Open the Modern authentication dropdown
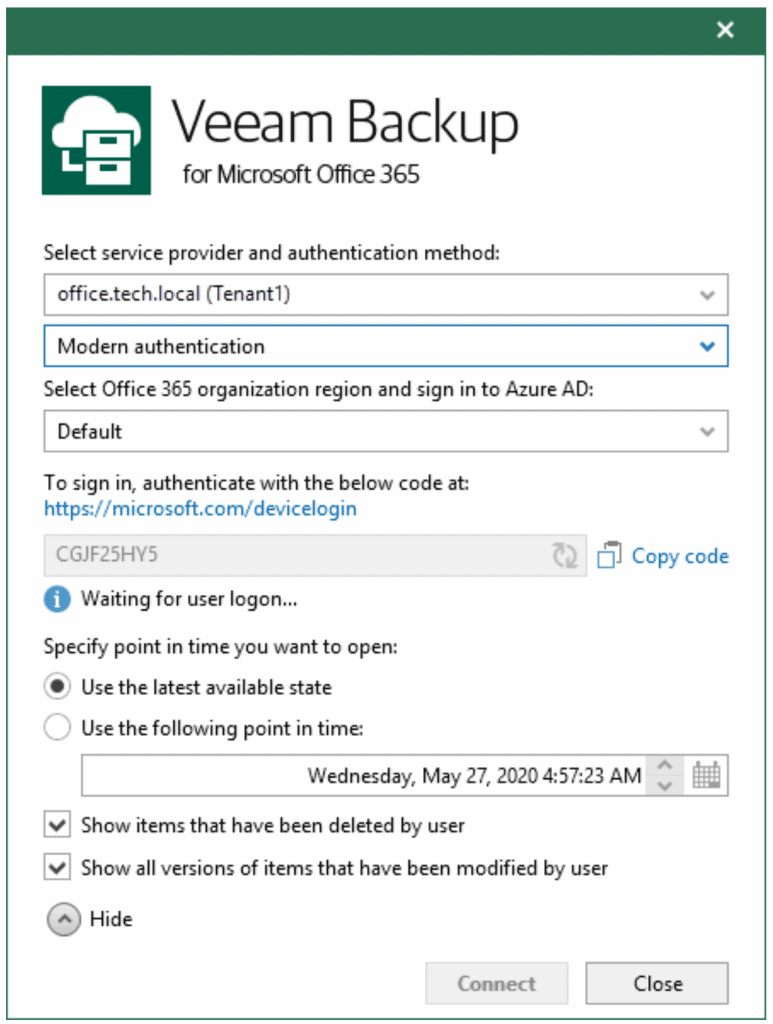 tap(386, 346)
